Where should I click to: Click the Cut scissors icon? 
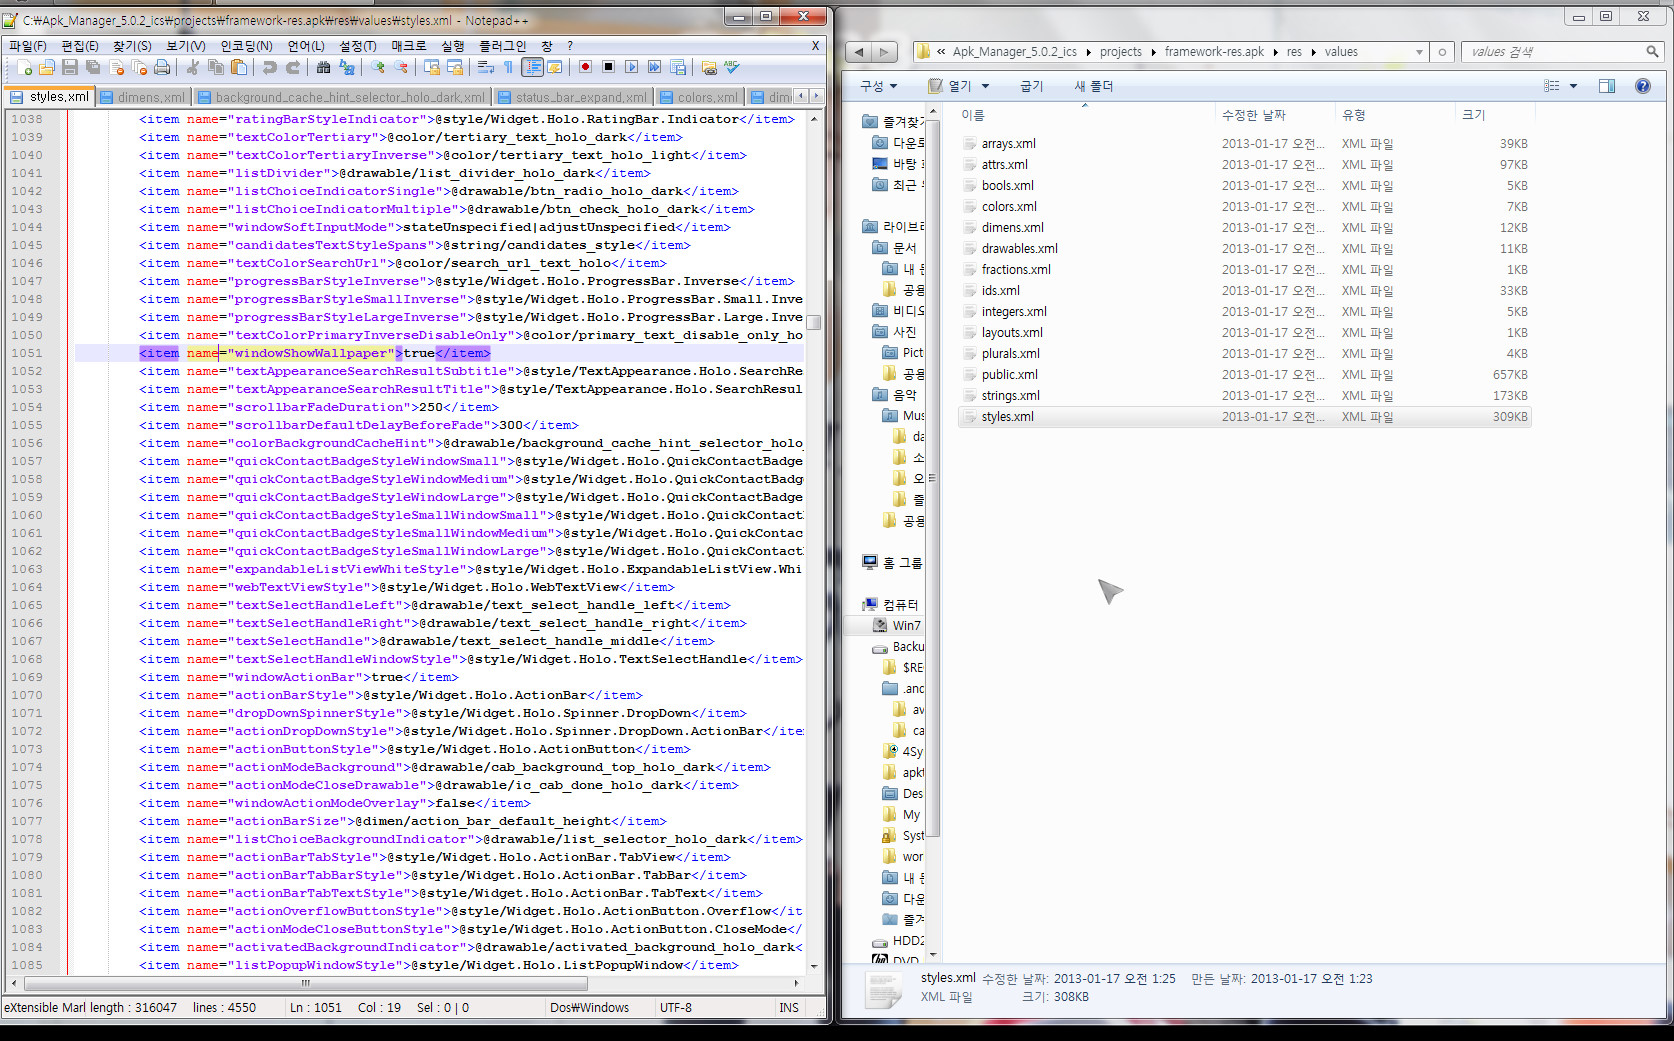192,68
